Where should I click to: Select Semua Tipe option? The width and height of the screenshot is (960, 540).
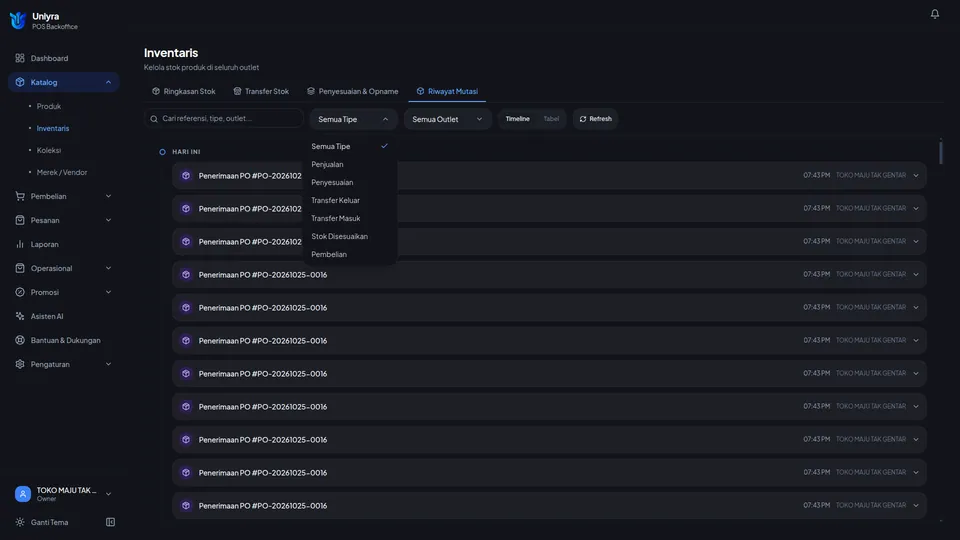tap(350, 146)
